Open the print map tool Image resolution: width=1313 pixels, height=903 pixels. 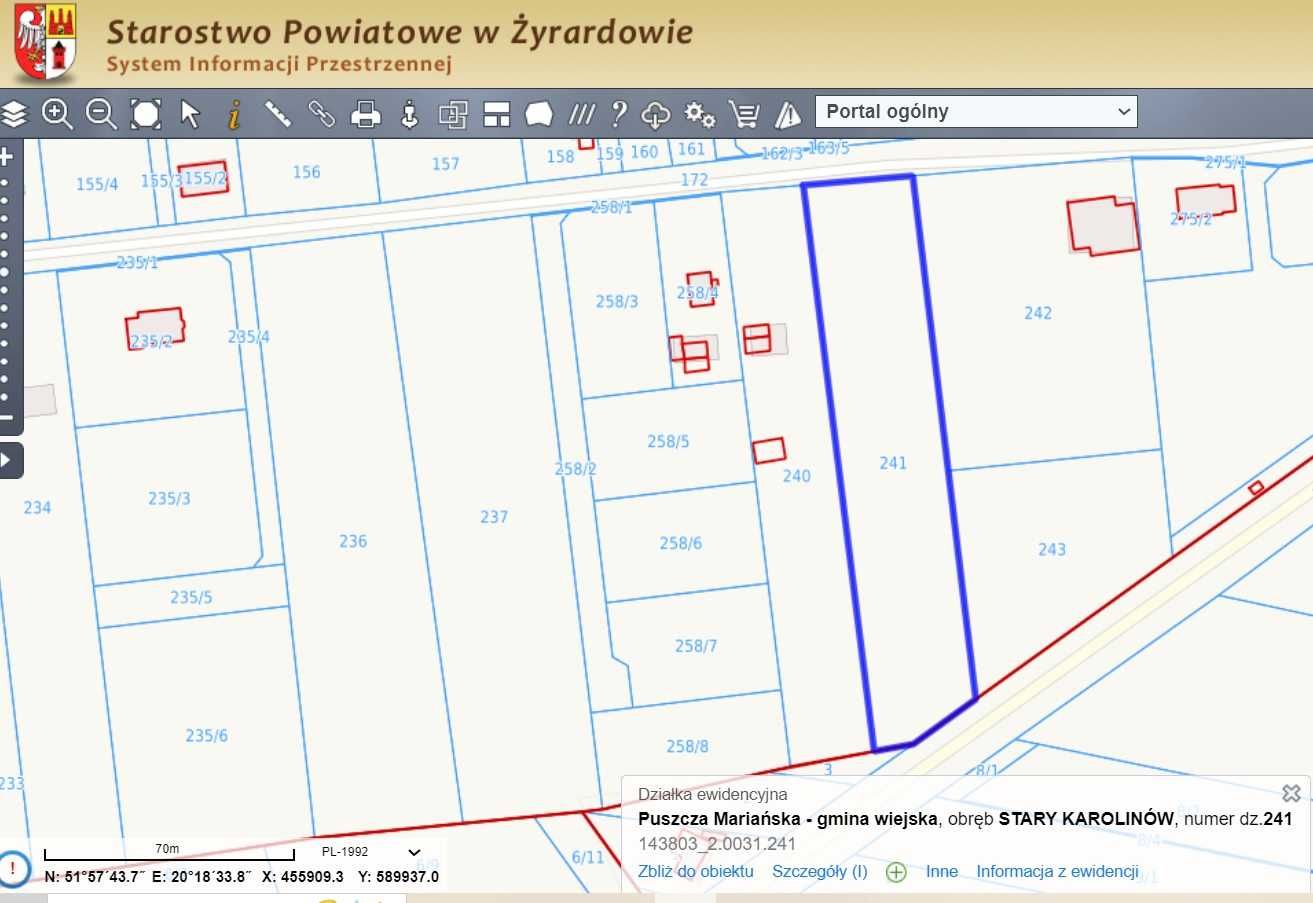366,113
